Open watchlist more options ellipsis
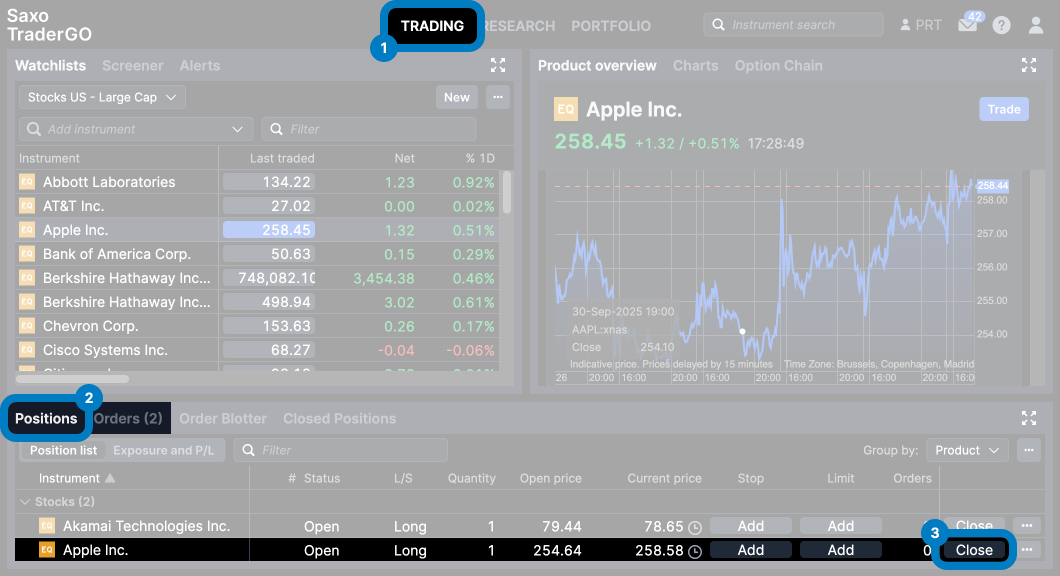This screenshot has height=576, width=1060. tap(498, 97)
